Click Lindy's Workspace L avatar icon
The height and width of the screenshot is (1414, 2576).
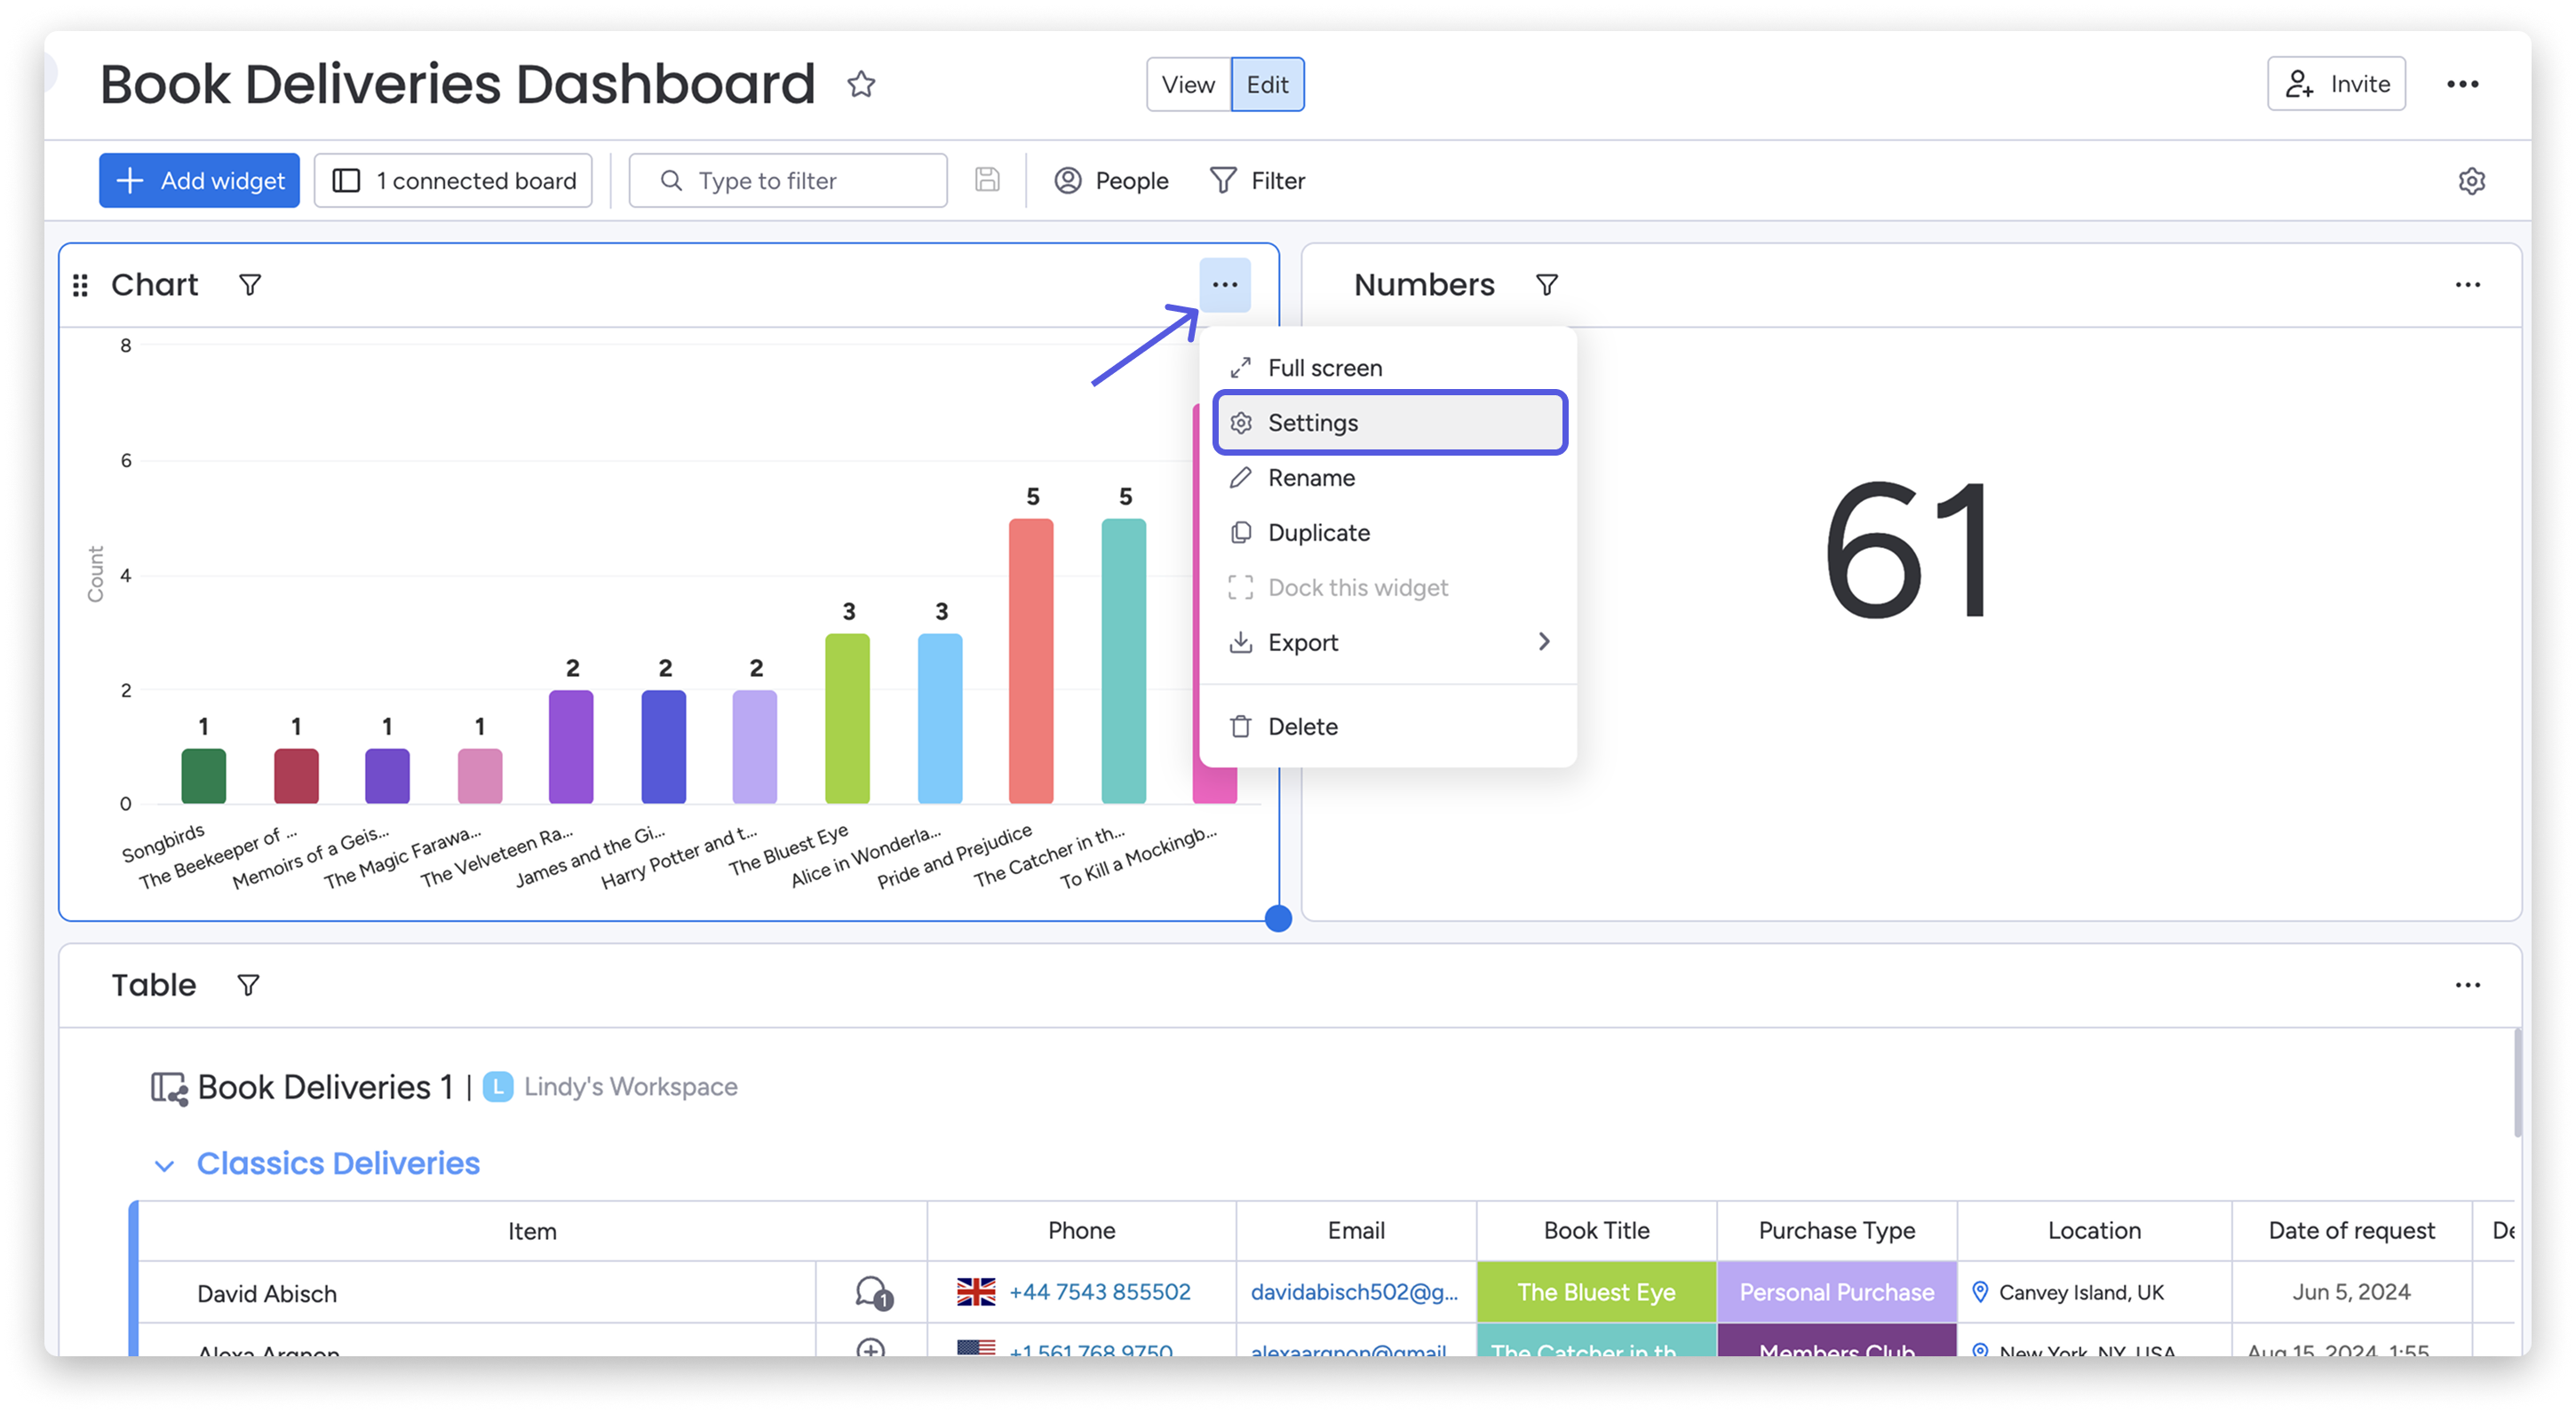point(498,1086)
